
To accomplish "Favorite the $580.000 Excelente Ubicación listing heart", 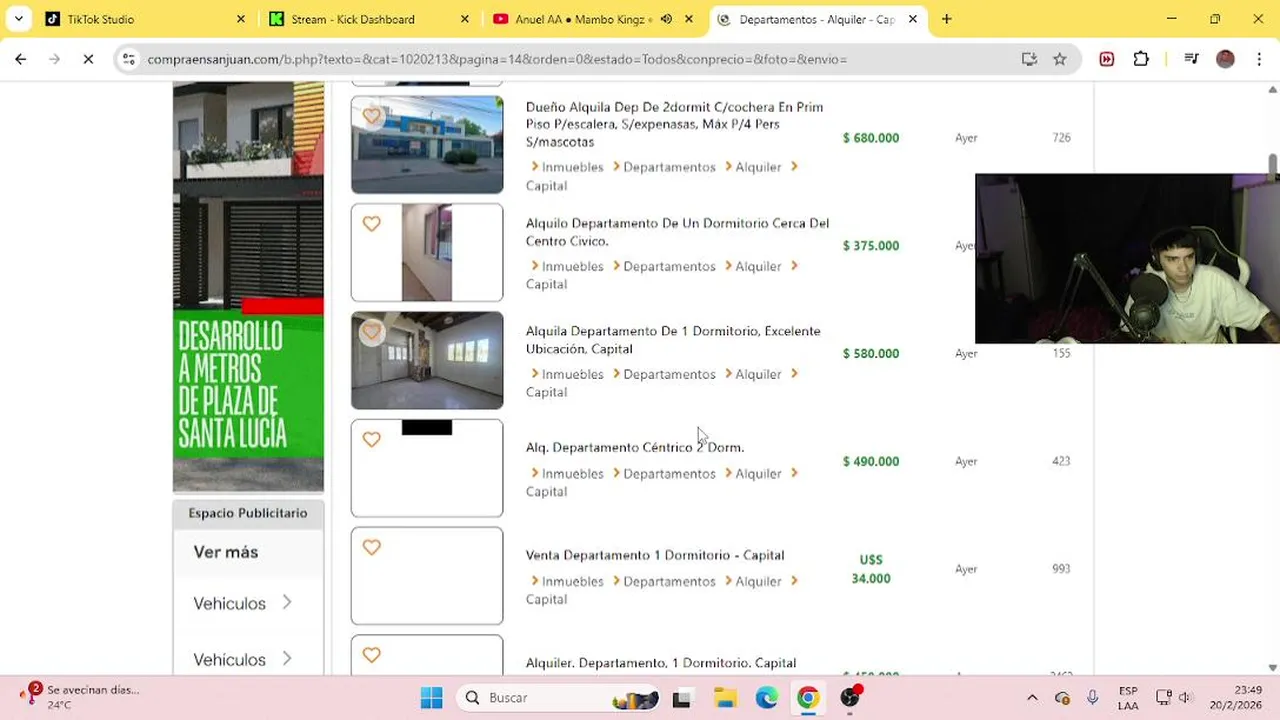I will click(x=371, y=332).
